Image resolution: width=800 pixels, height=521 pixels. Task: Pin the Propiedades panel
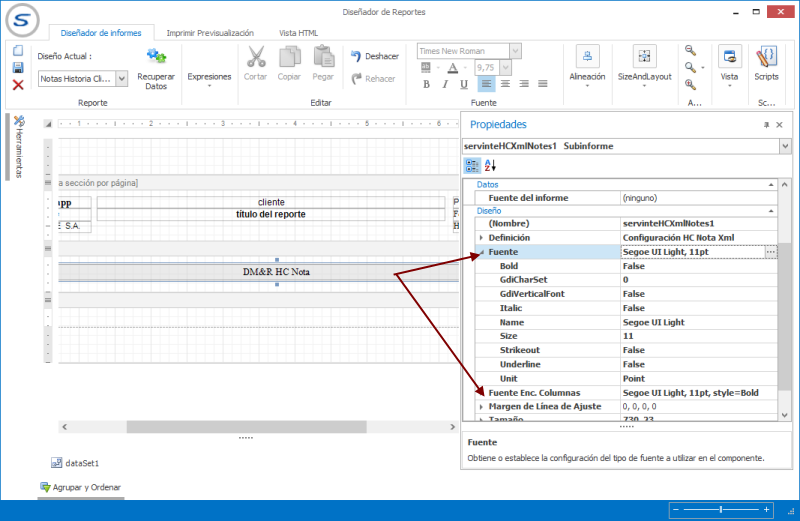click(767, 125)
